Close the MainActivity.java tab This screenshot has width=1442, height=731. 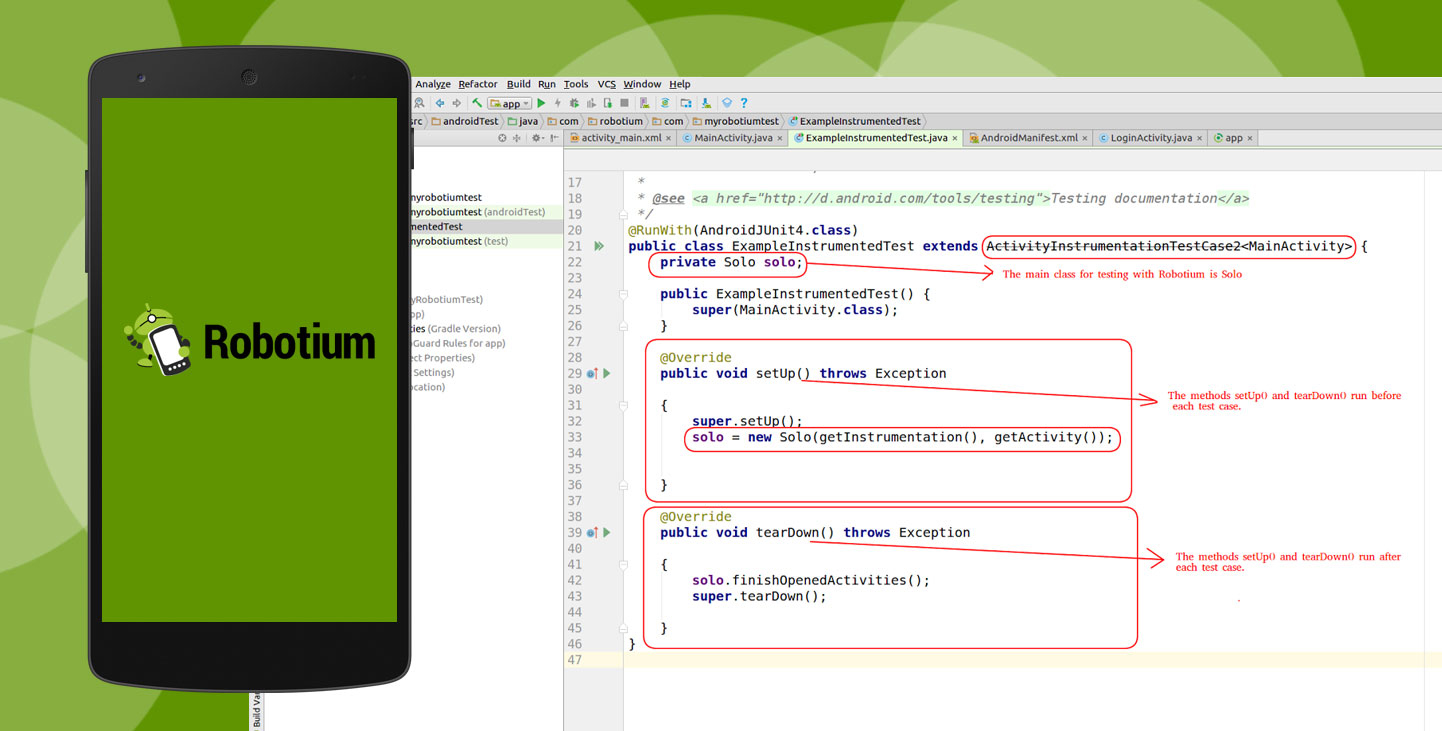point(778,138)
